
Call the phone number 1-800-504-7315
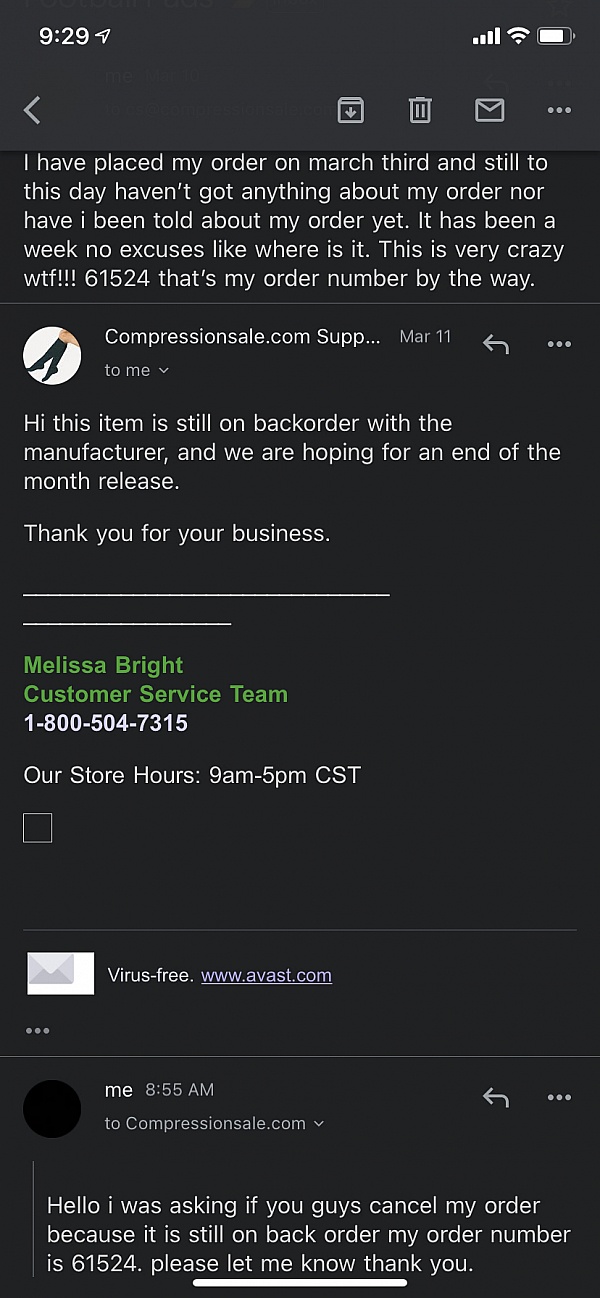click(106, 723)
